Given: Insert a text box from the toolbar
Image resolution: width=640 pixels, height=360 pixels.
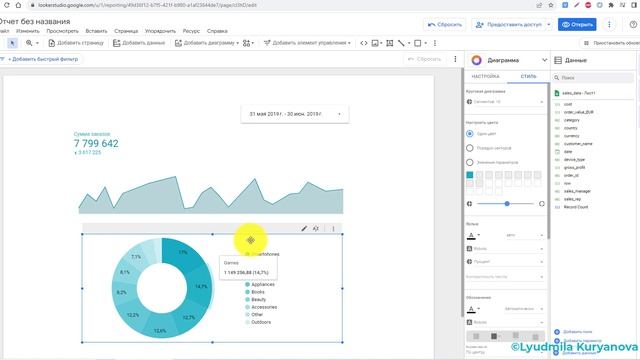Looking at the screenshot, I should pos(390,43).
